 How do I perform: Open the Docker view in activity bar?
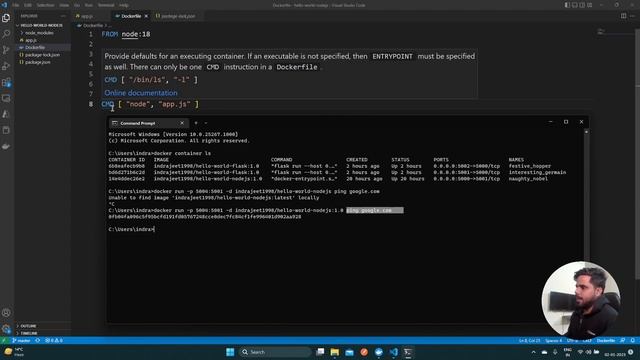[x=6, y=146]
